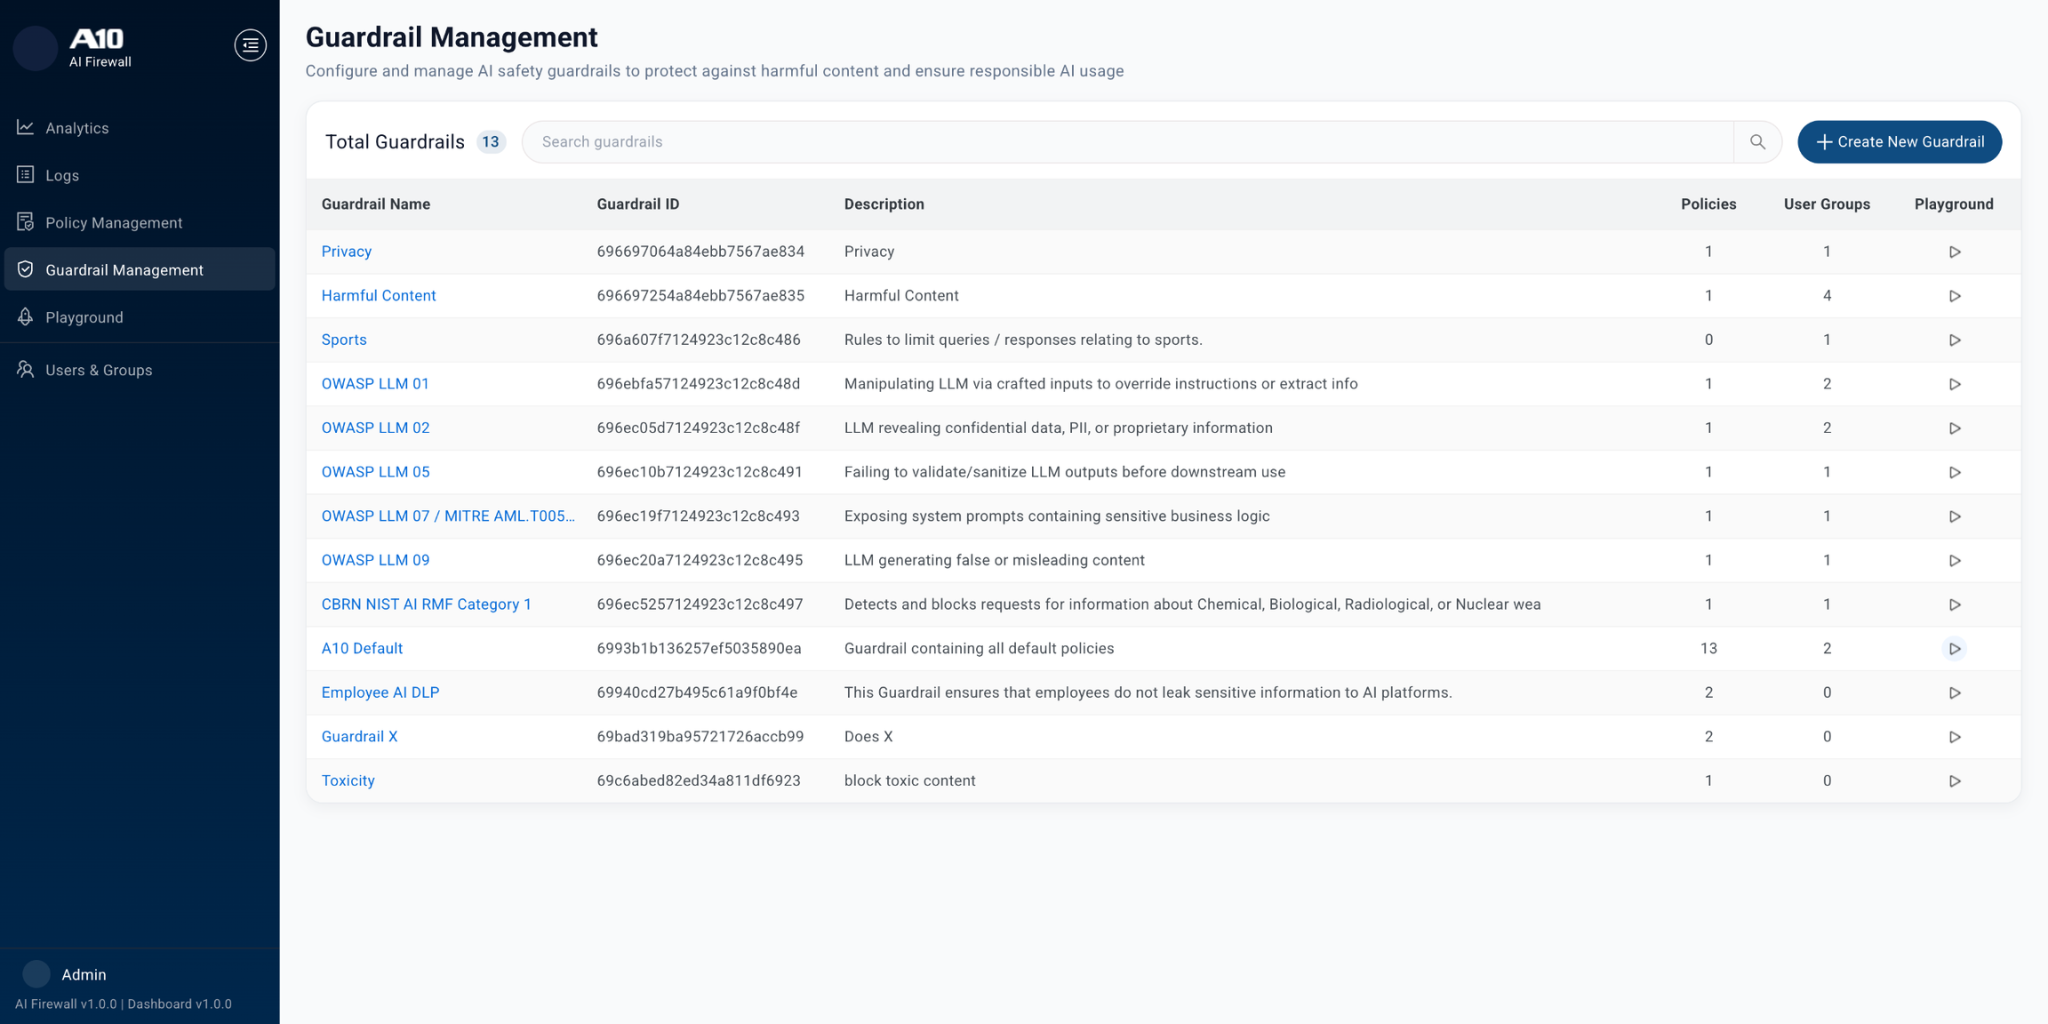The height and width of the screenshot is (1024, 2048).
Task: Open the CBRN NIST AI RMF Category 1 link
Action: tap(426, 605)
